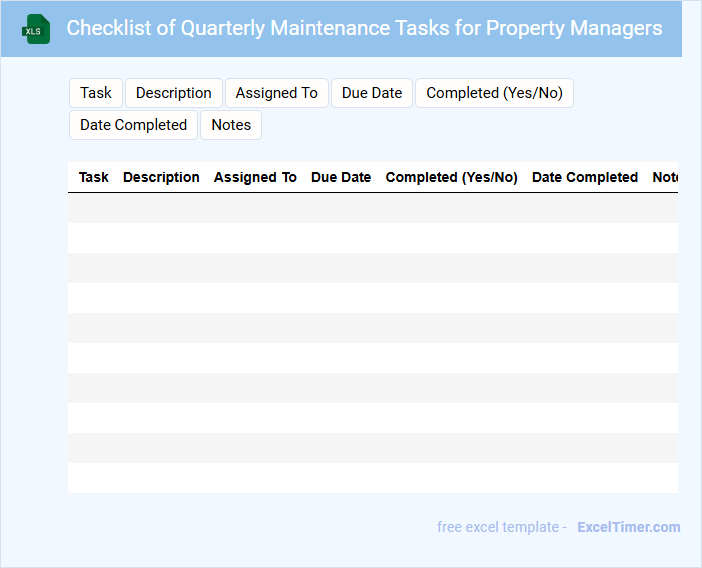Click the "free excel template" footer text
This screenshot has width=702, height=568.
[x=502, y=527]
